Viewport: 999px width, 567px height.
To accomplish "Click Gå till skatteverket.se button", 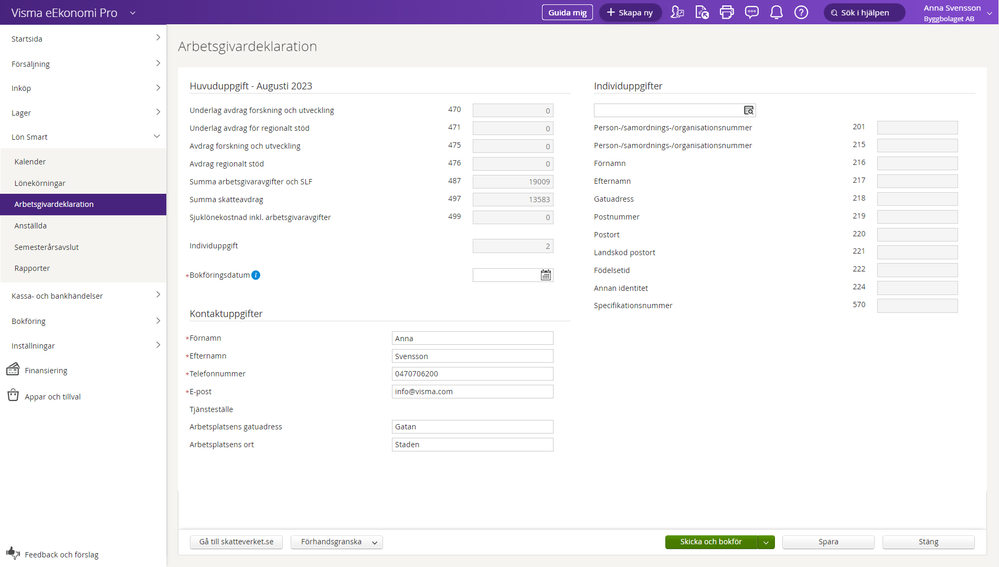I will click(236, 542).
